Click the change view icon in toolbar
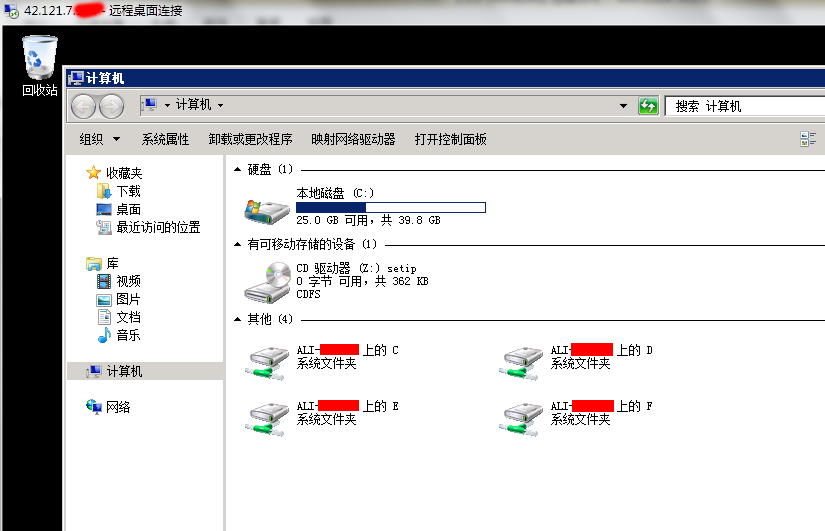Viewport: 825px width, 531px height. point(808,139)
